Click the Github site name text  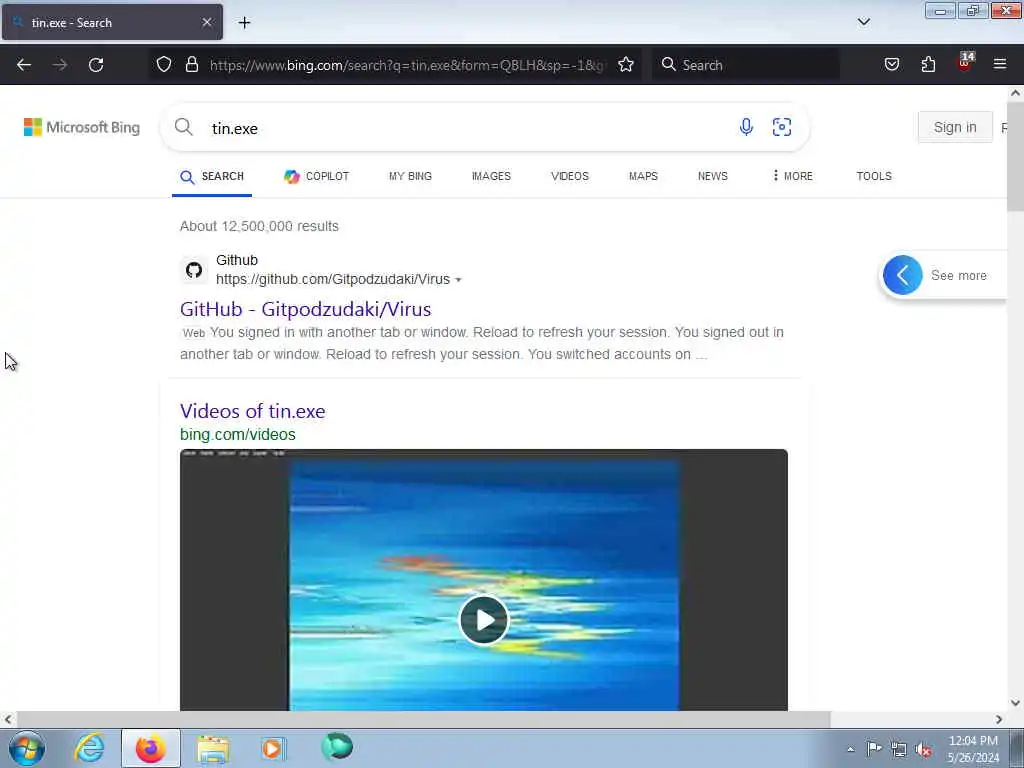point(236,260)
